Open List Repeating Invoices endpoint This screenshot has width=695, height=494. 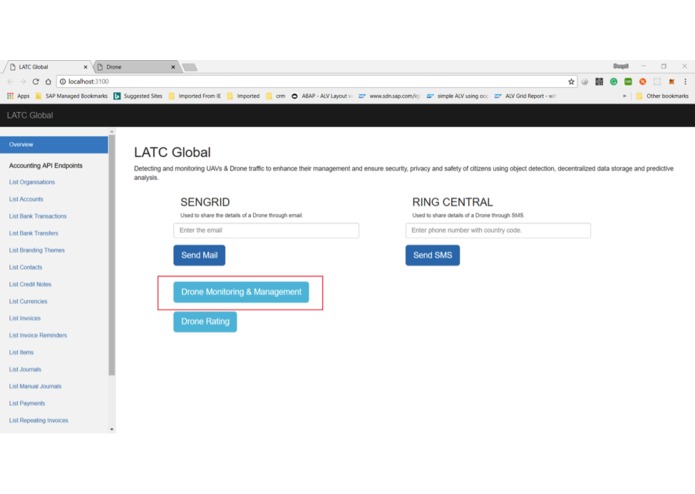(x=39, y=420)
